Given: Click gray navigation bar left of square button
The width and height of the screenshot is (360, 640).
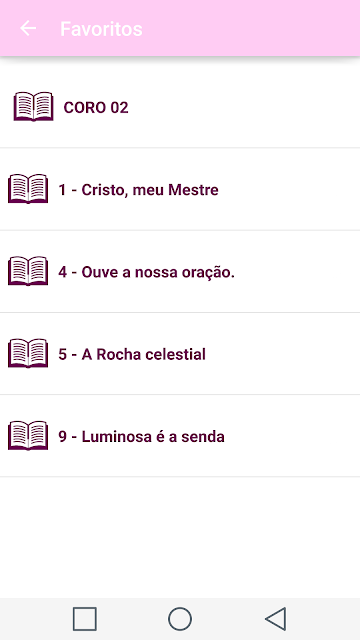Looking at the screenshot, I should (35, 619).
